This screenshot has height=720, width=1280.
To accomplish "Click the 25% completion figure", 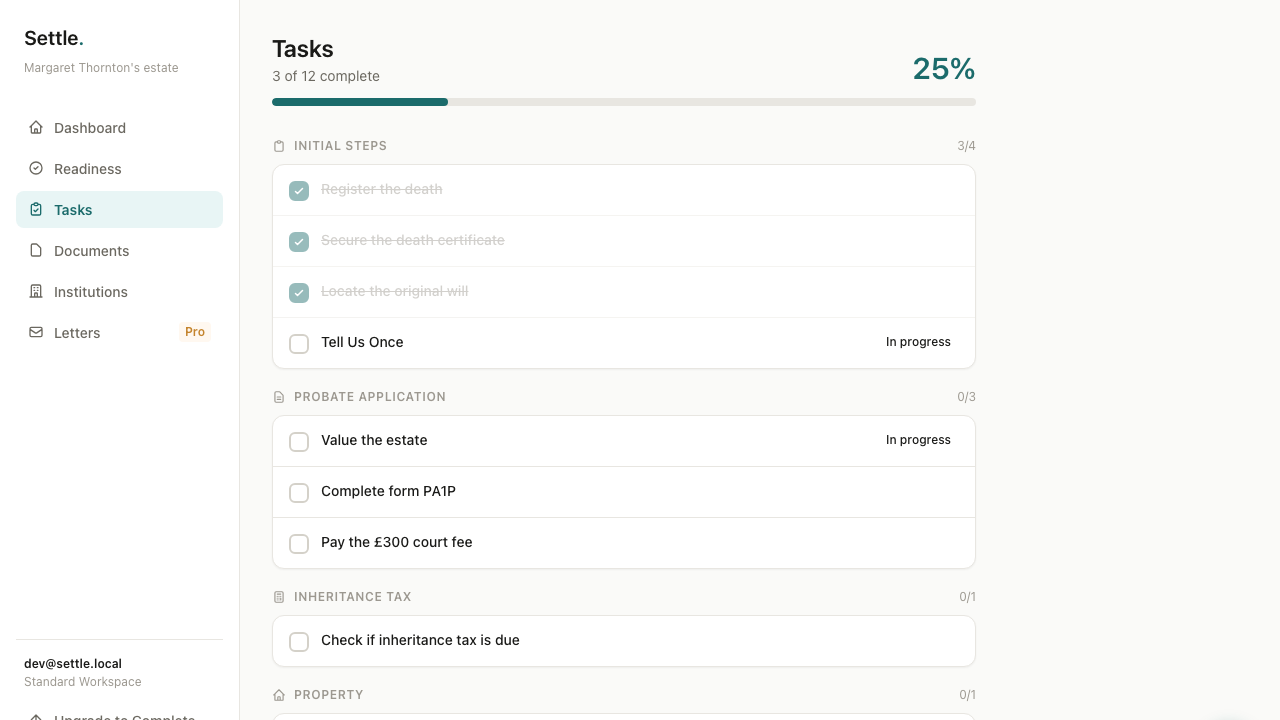I will click(943, 68).
